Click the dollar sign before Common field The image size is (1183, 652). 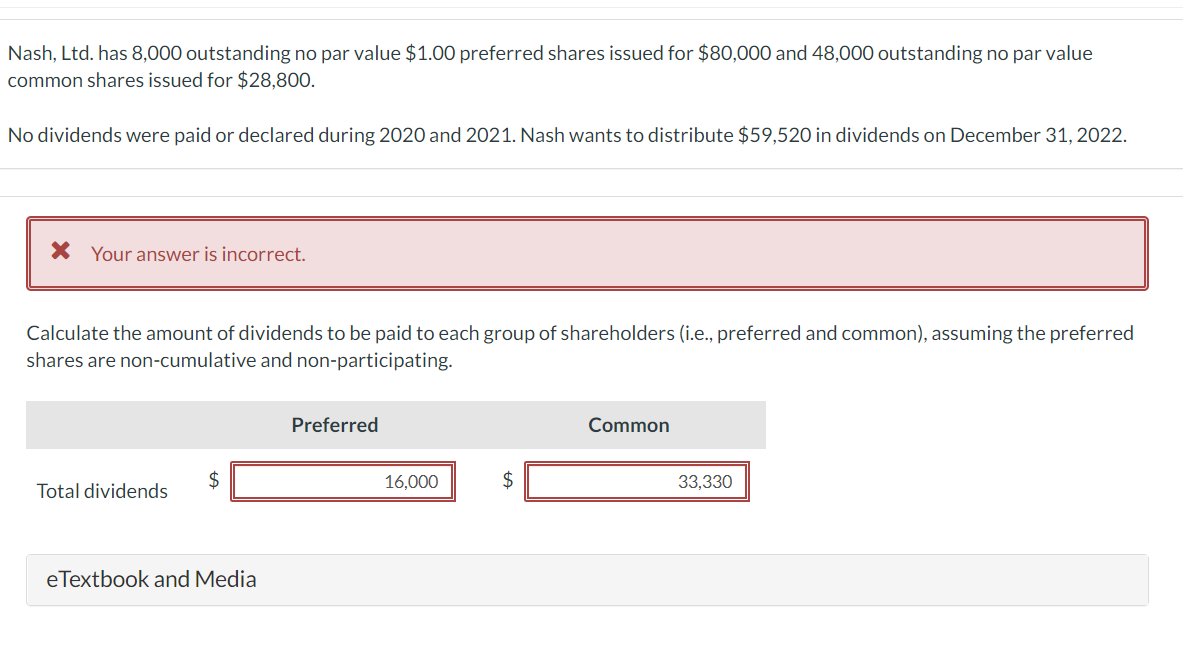[x=507, y=480]
